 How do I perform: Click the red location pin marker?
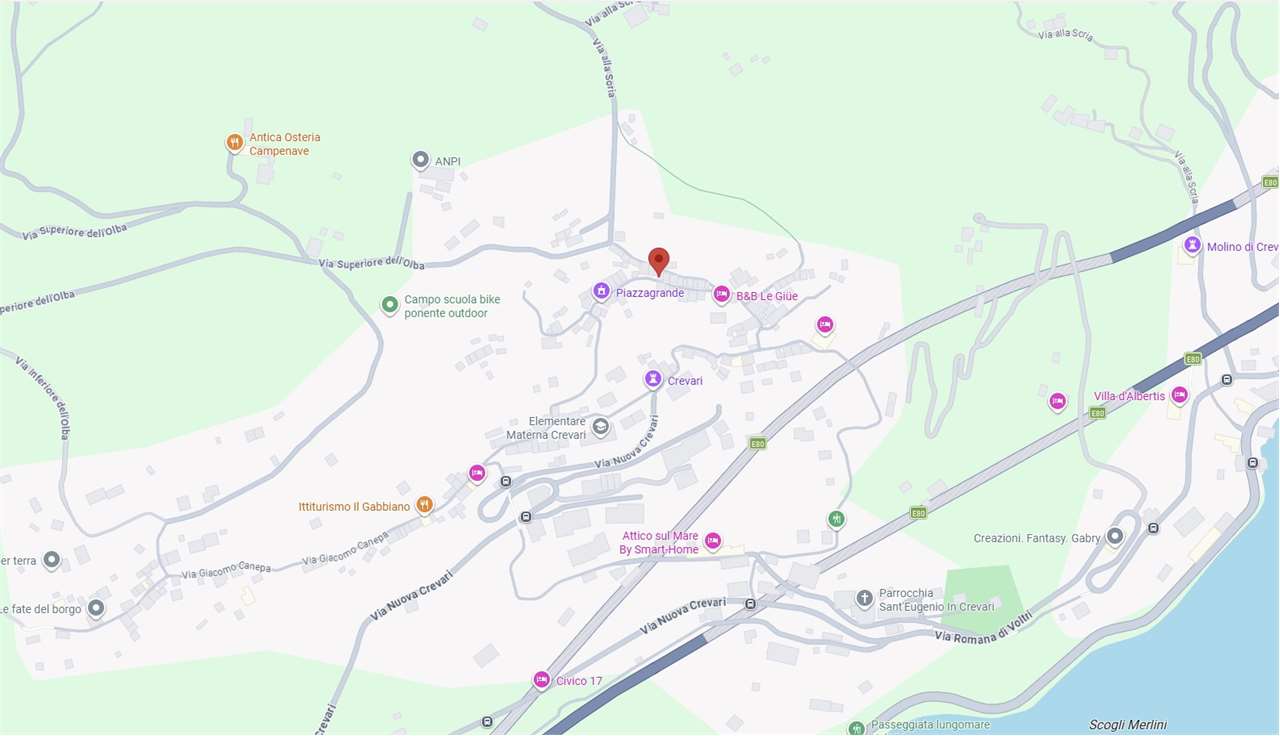point(658,260)
